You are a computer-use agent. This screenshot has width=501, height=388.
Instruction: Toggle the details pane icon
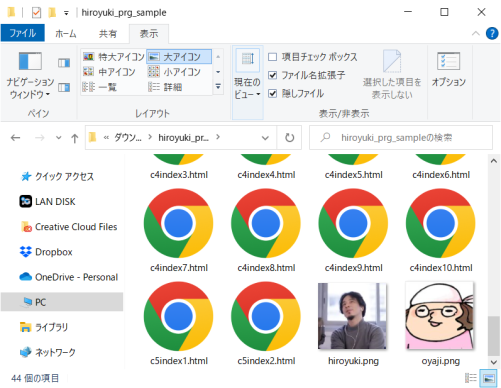point(64,88)
